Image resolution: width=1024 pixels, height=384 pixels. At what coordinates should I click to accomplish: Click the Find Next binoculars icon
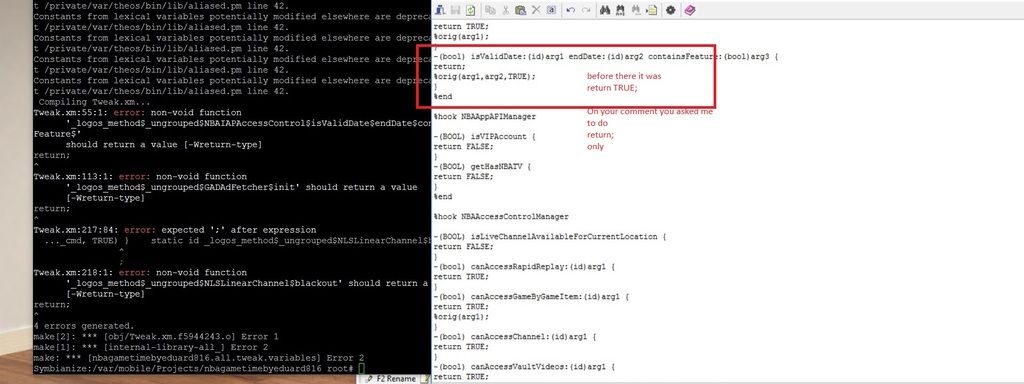click(x=636, y=10)
